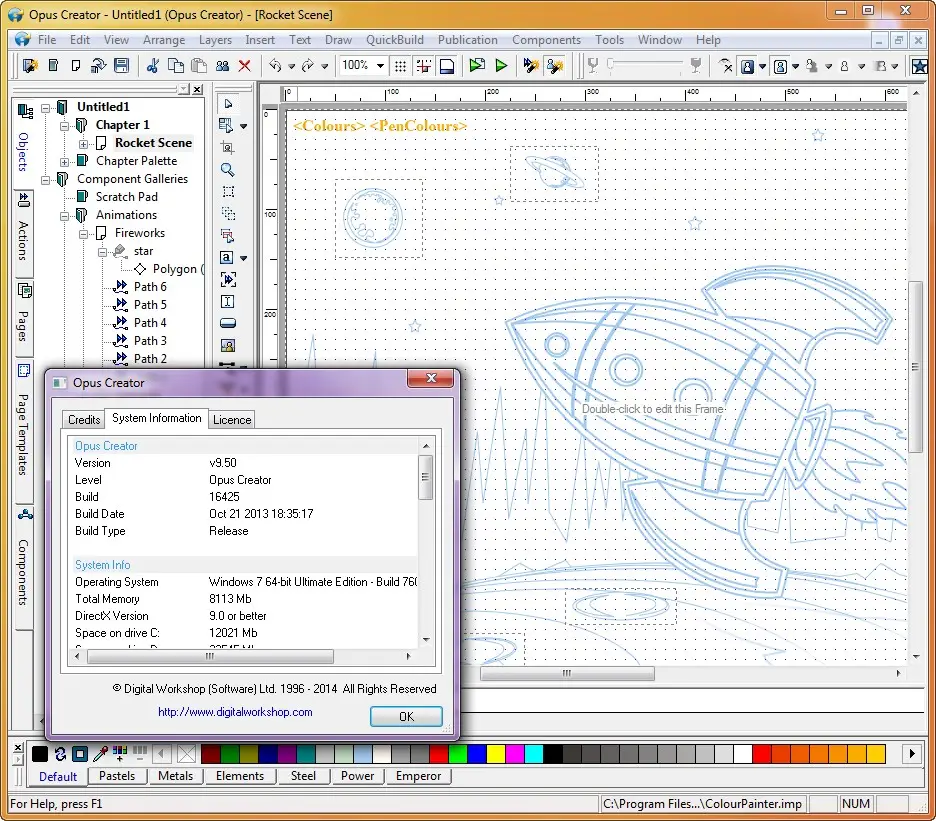
Task: Click OK in the Opus Creator dialog
Action: click(x=406, y=717)
